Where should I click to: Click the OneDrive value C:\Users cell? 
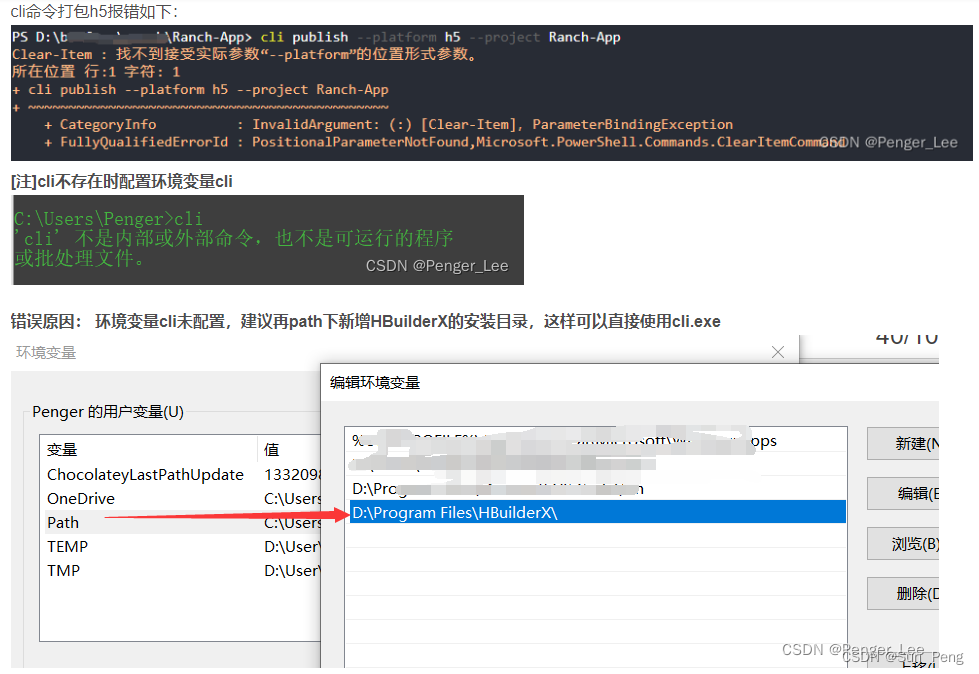pyautogui.click(x=292, y=499)
